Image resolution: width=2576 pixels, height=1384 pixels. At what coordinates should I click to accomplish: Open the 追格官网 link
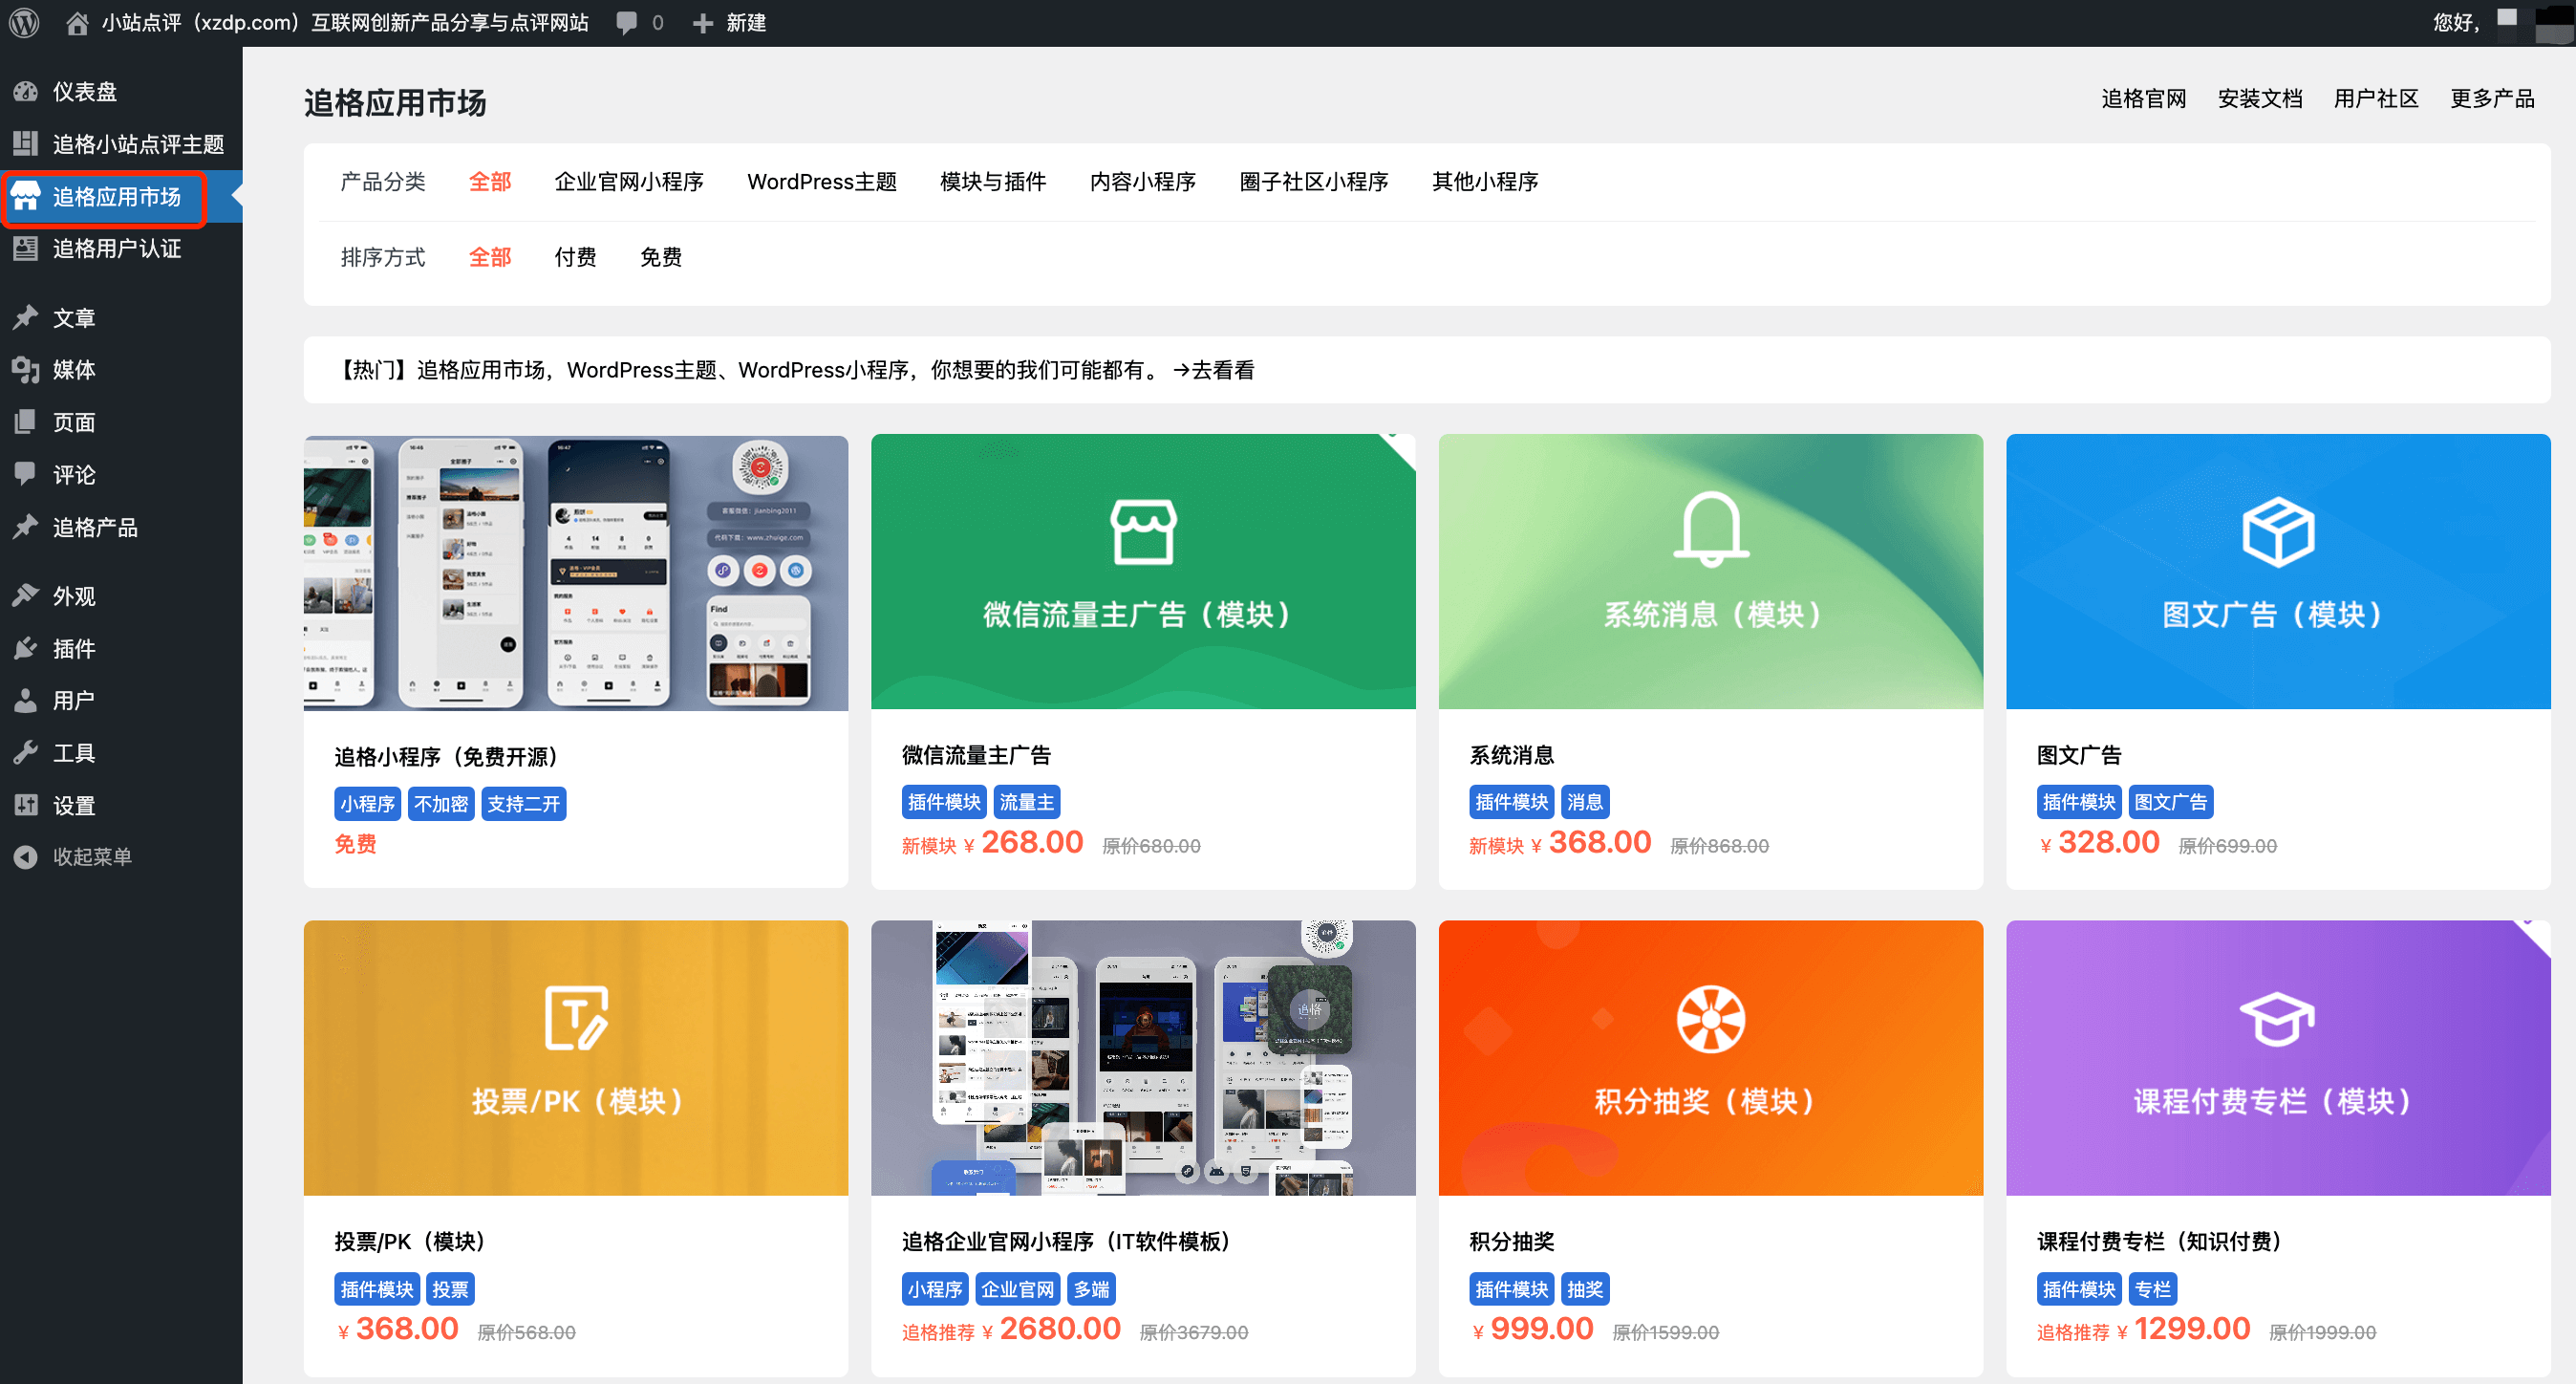(2144, 98)
